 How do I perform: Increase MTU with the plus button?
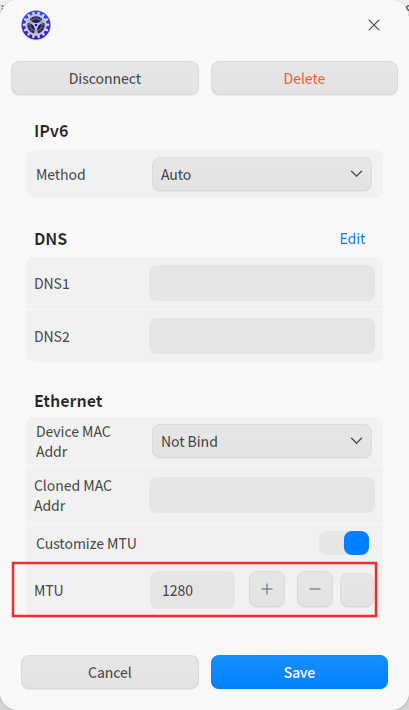tap(267, 589)
